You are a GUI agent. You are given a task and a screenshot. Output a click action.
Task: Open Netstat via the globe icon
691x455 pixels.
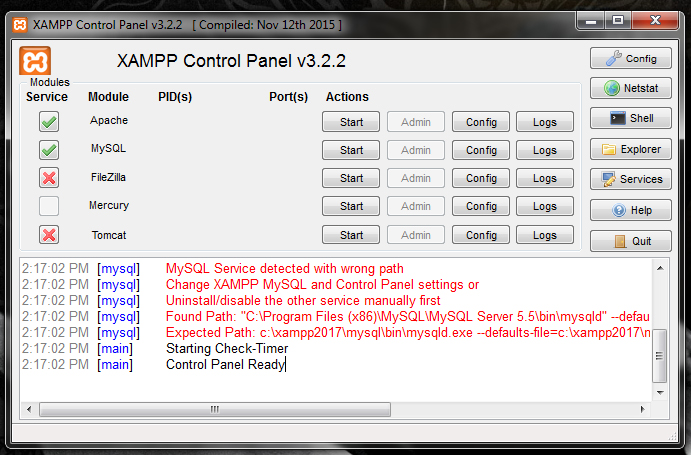631,88
